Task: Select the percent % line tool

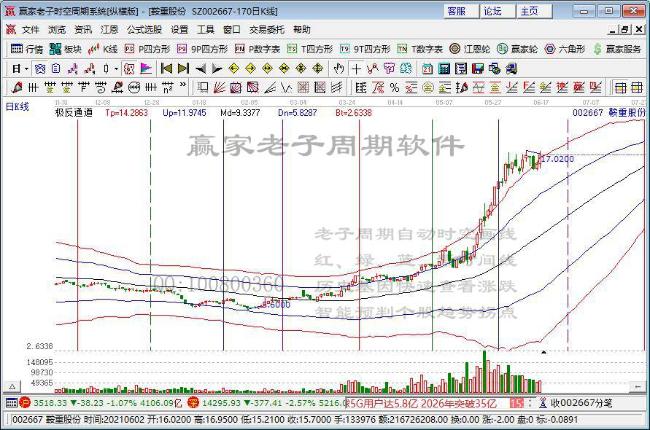Action: [x=394, y=87]
